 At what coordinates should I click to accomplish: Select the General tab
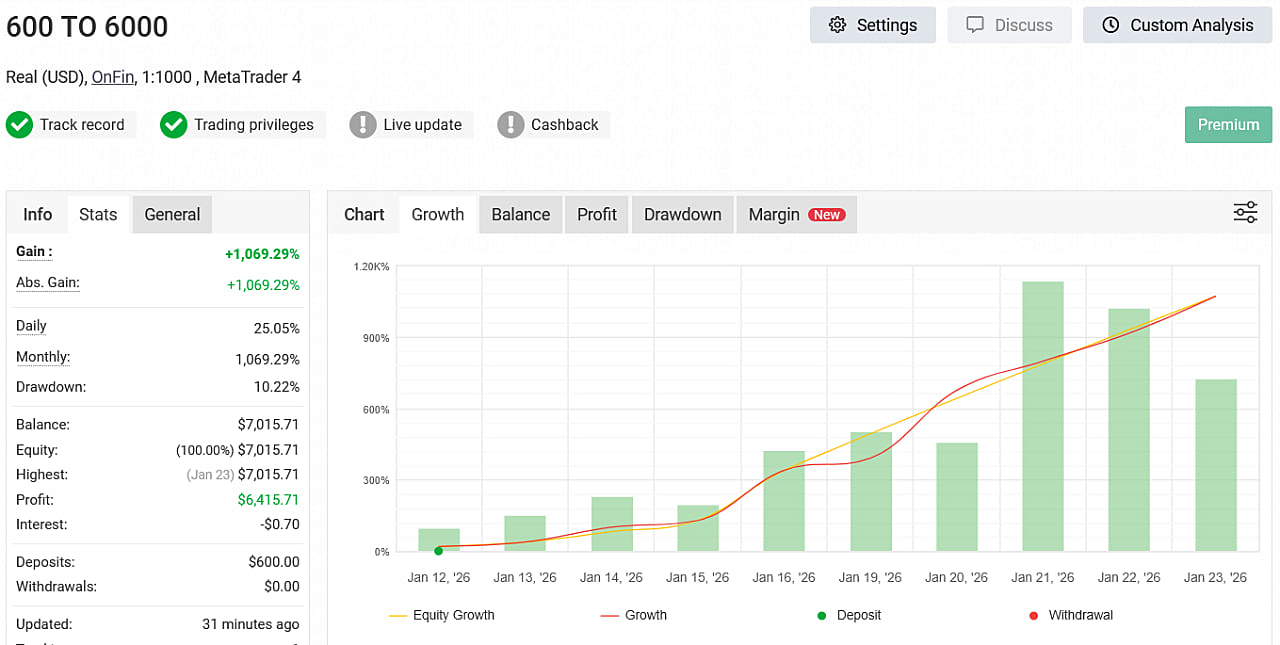172,214
